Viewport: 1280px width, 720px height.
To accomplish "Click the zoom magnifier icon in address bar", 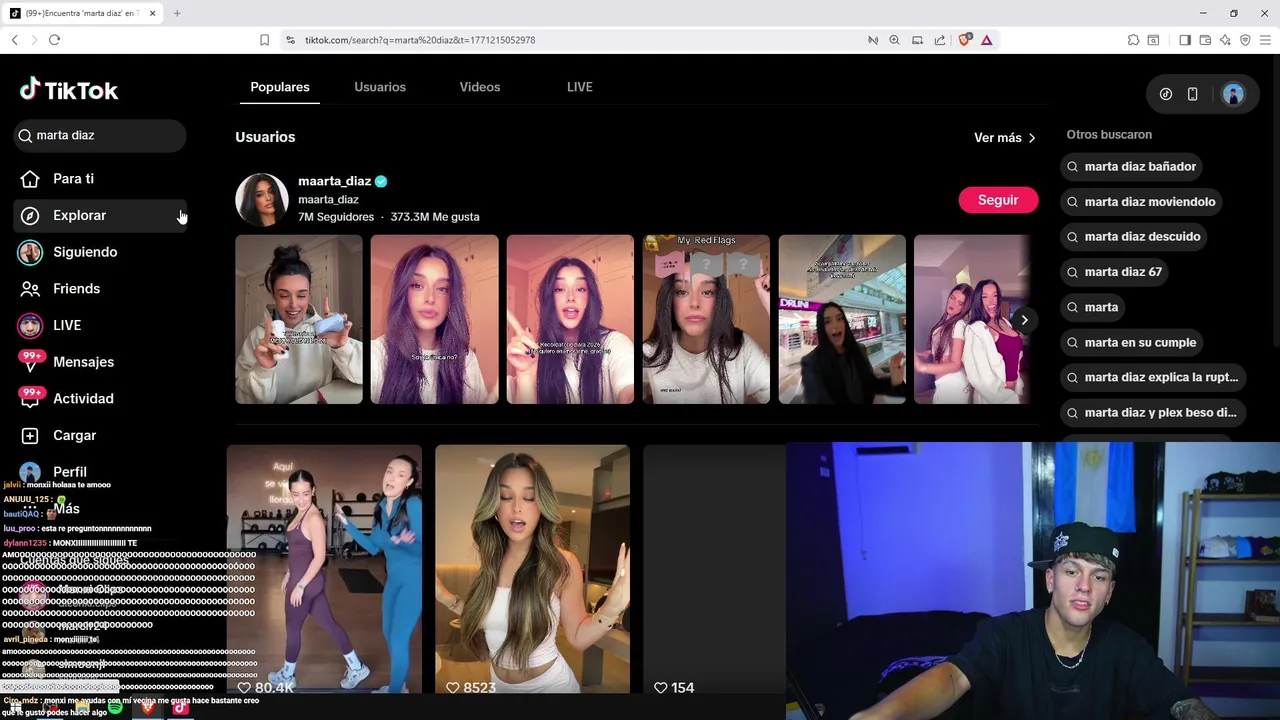I will pos(894,40).
